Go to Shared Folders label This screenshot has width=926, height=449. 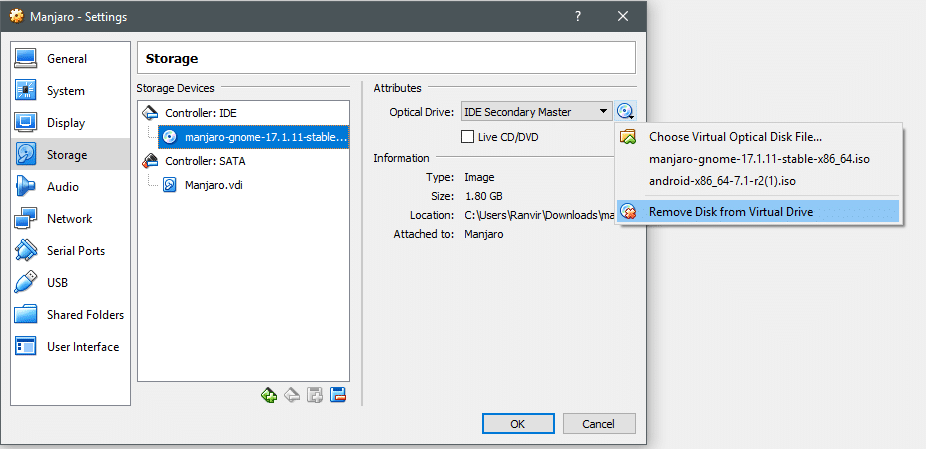point(86,314)
